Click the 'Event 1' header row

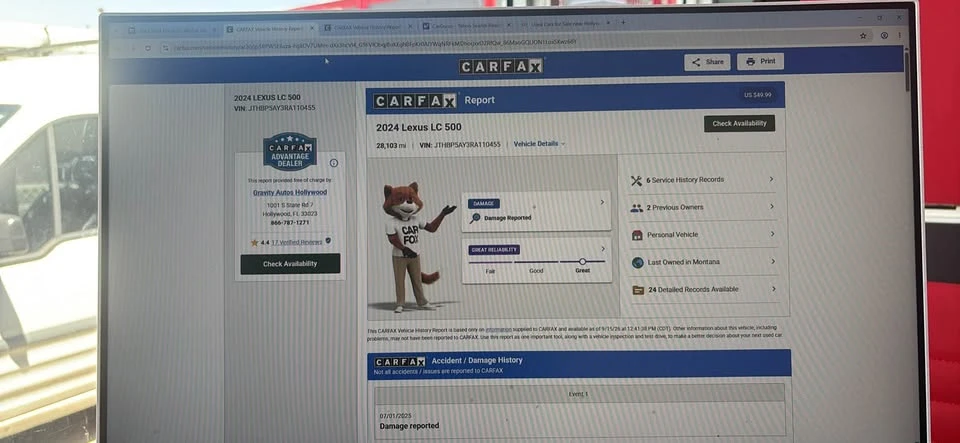tap(579, 393)
